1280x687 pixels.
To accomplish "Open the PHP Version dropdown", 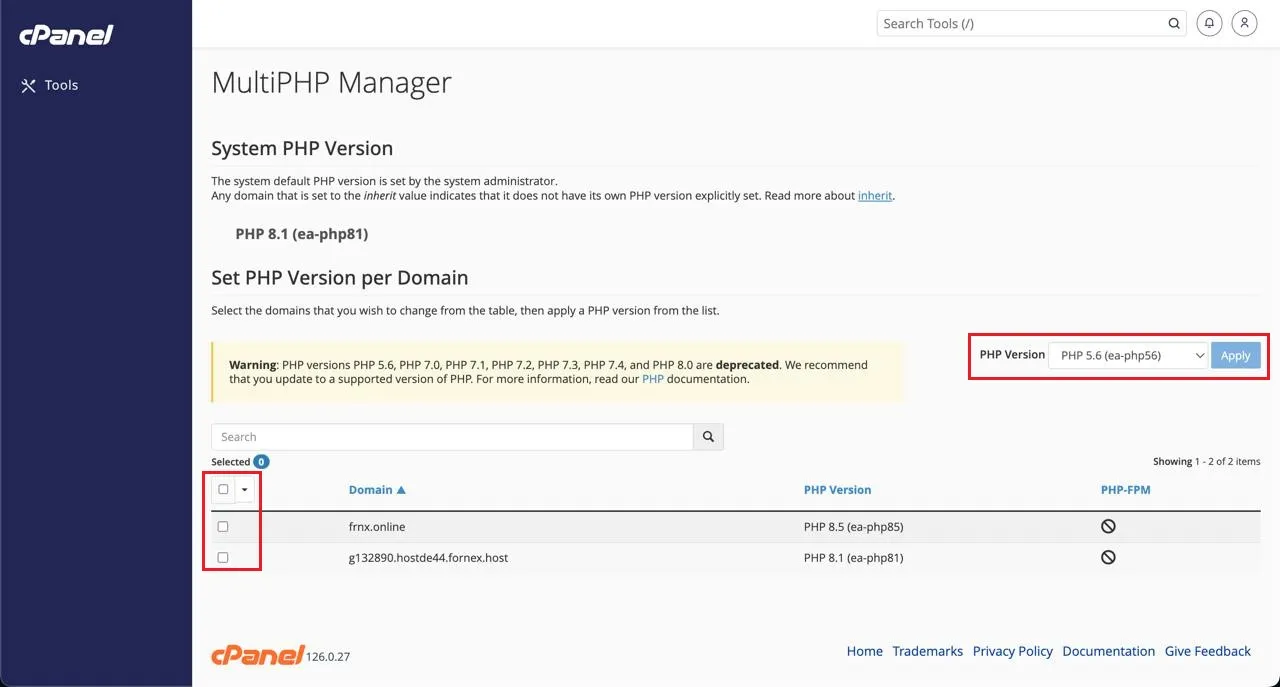I will pyautogui.click(x=1128, y=355).
